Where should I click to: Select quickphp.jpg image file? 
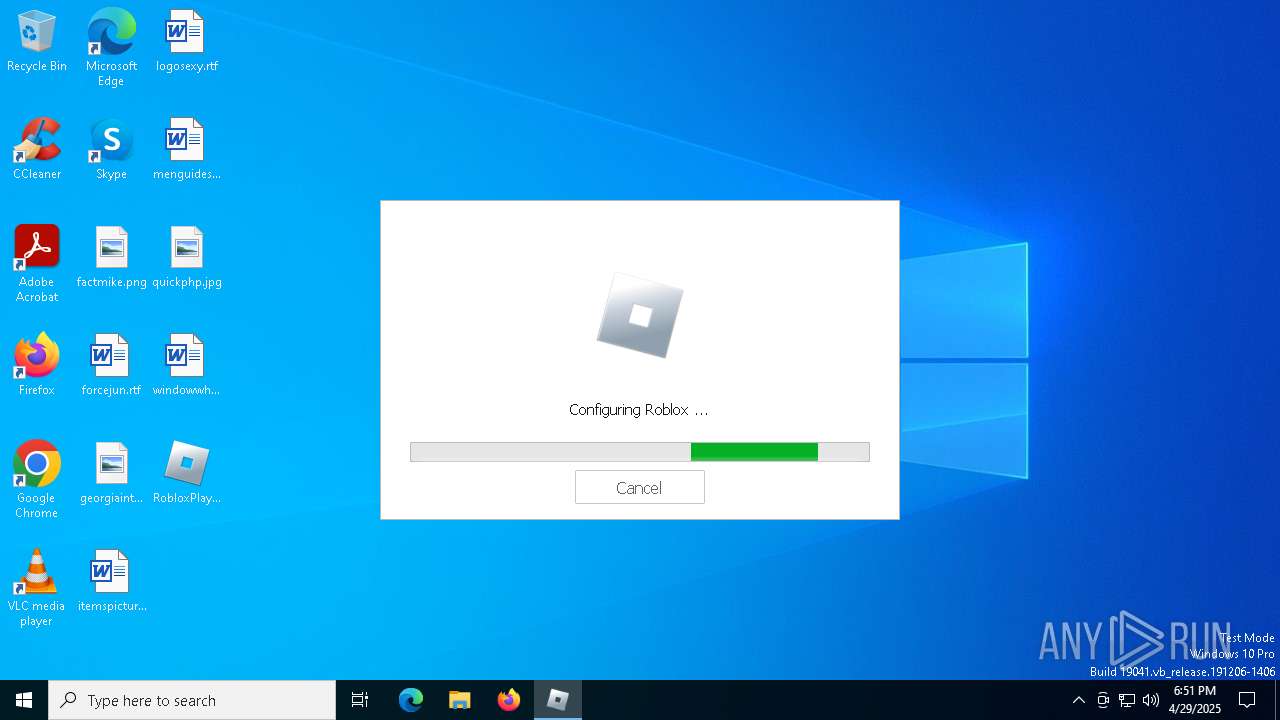pyautogui.click(x=186, y=258)
